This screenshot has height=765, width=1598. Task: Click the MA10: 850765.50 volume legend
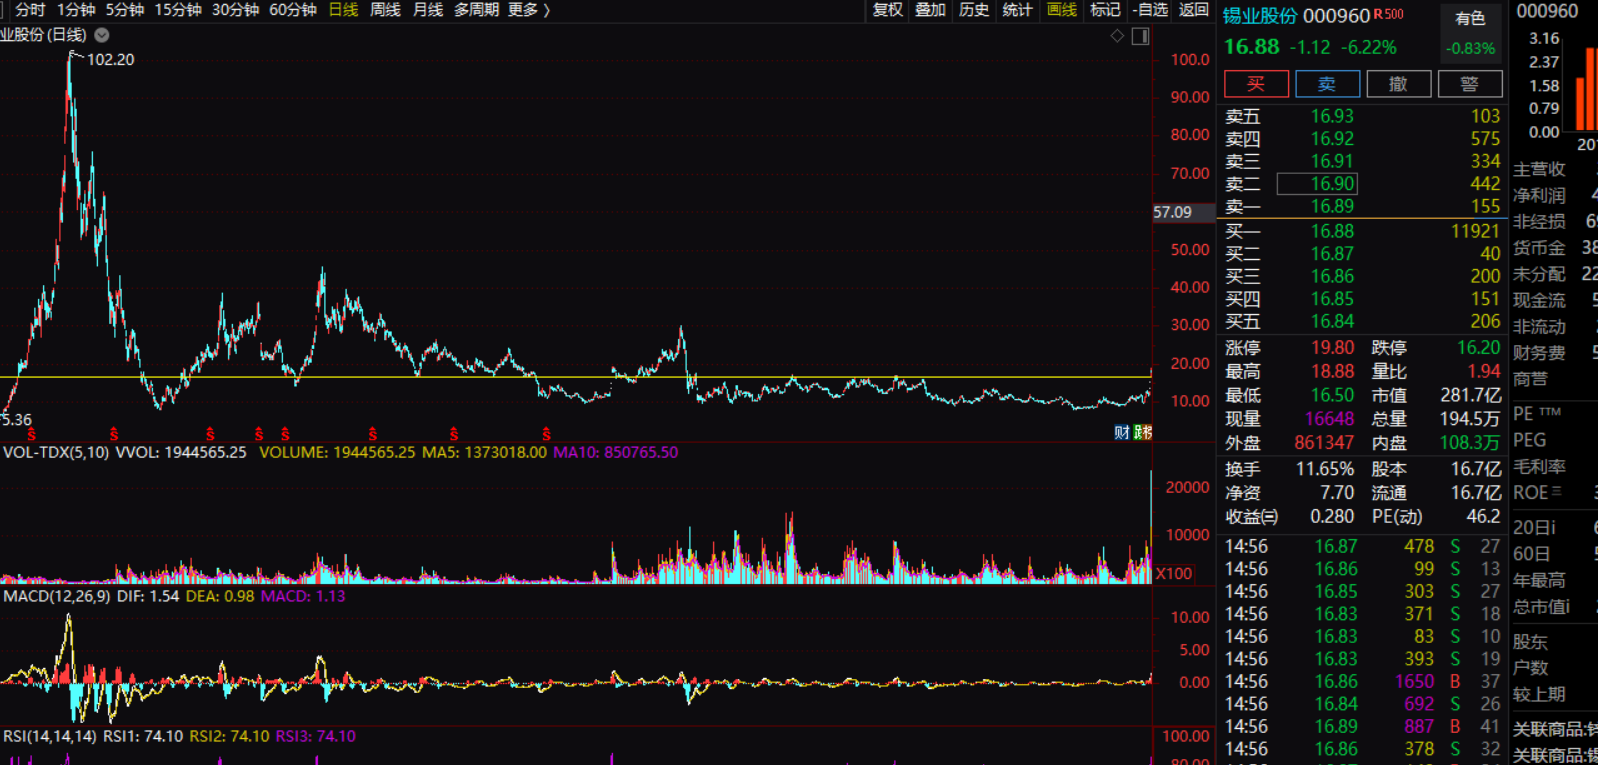click(x=615, y=453)
